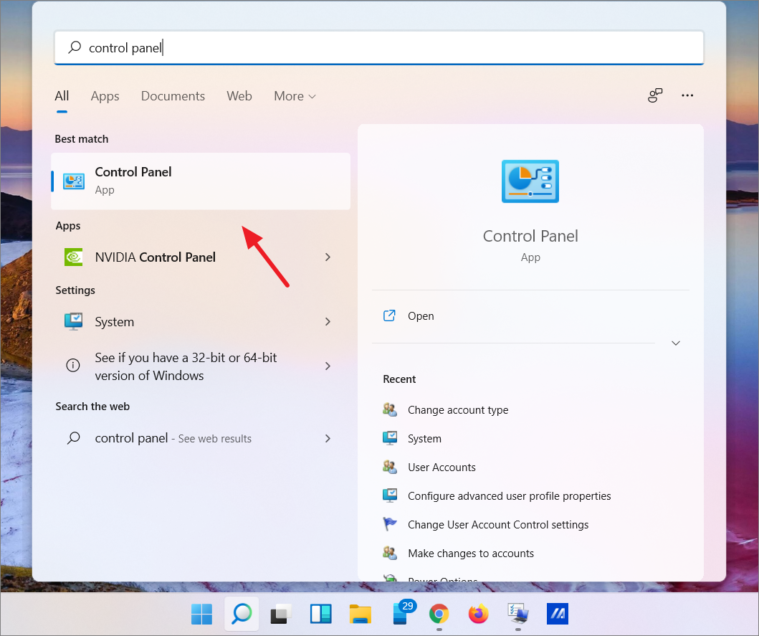
Task: Open Configure advanced user profile properties
Action: tap(509, 496)
